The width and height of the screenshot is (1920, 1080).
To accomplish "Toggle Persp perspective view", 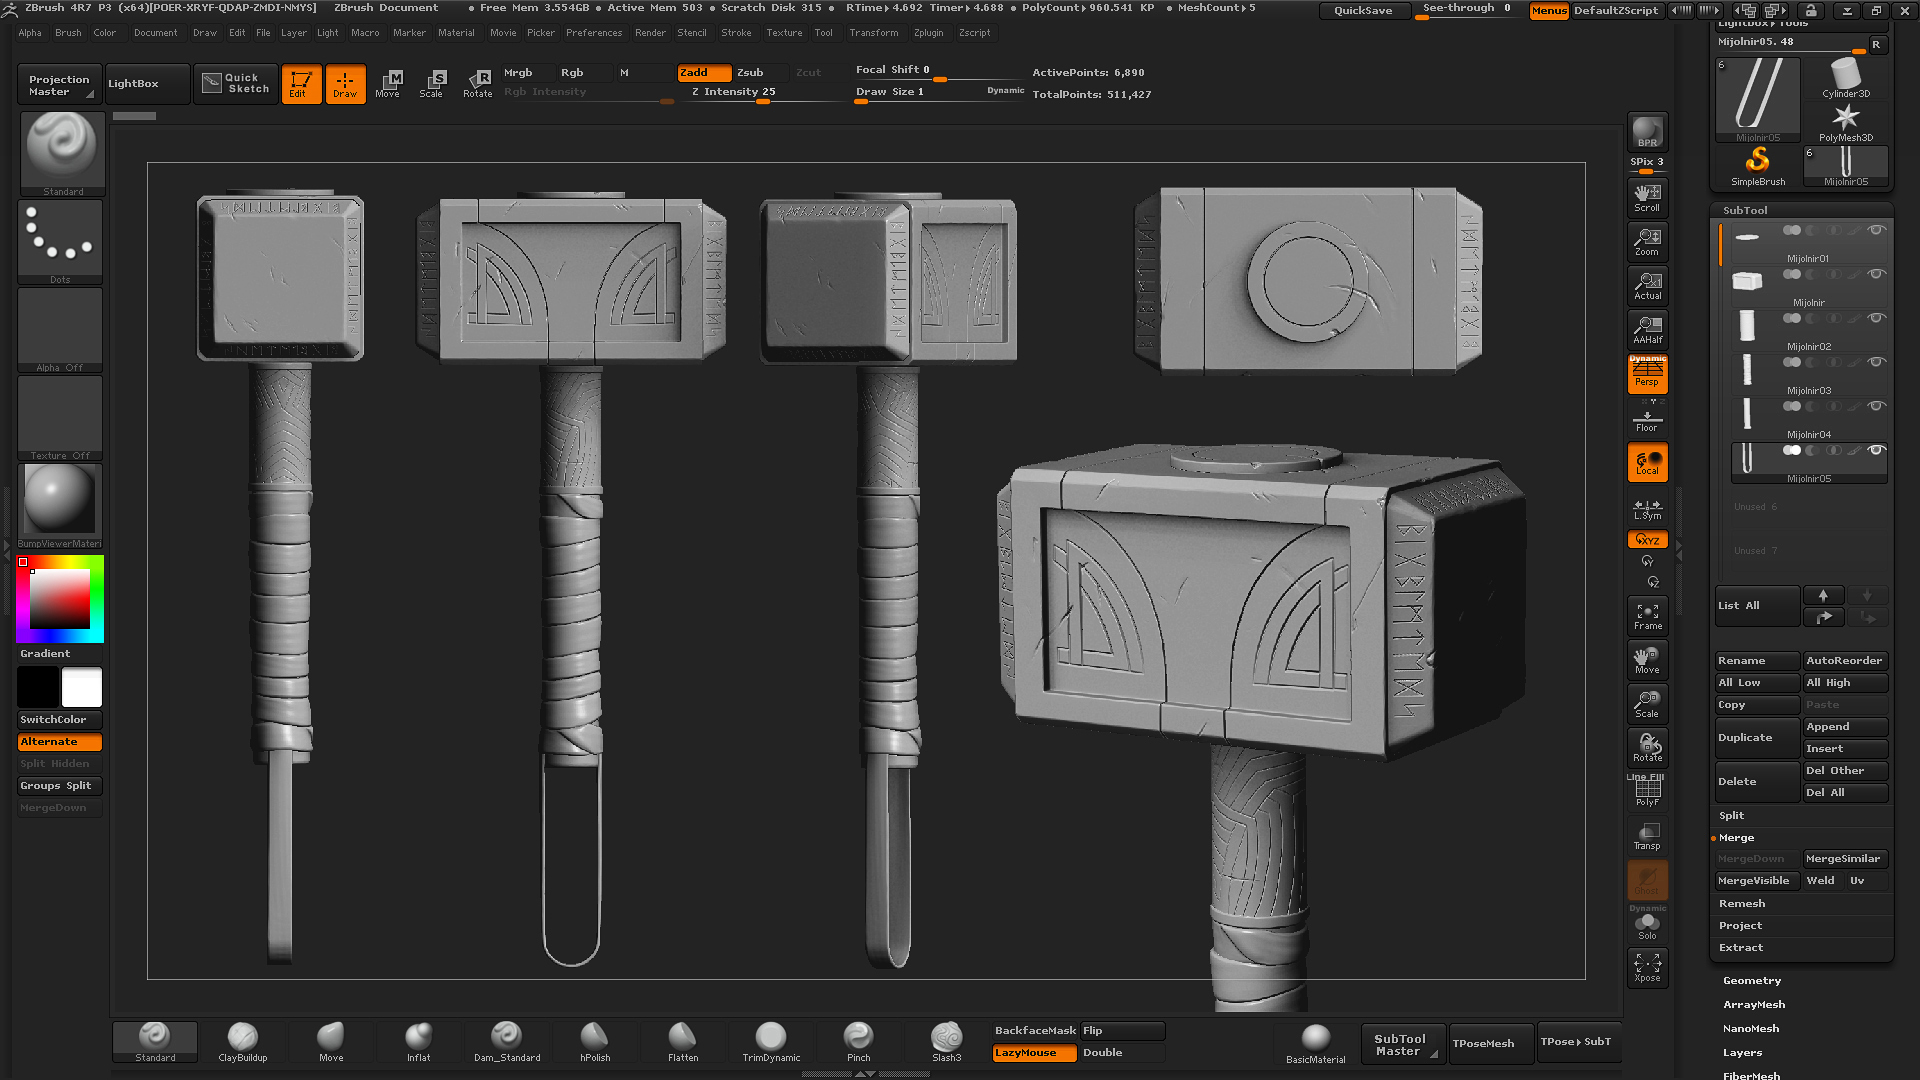I will click(x=1647, y=373).
